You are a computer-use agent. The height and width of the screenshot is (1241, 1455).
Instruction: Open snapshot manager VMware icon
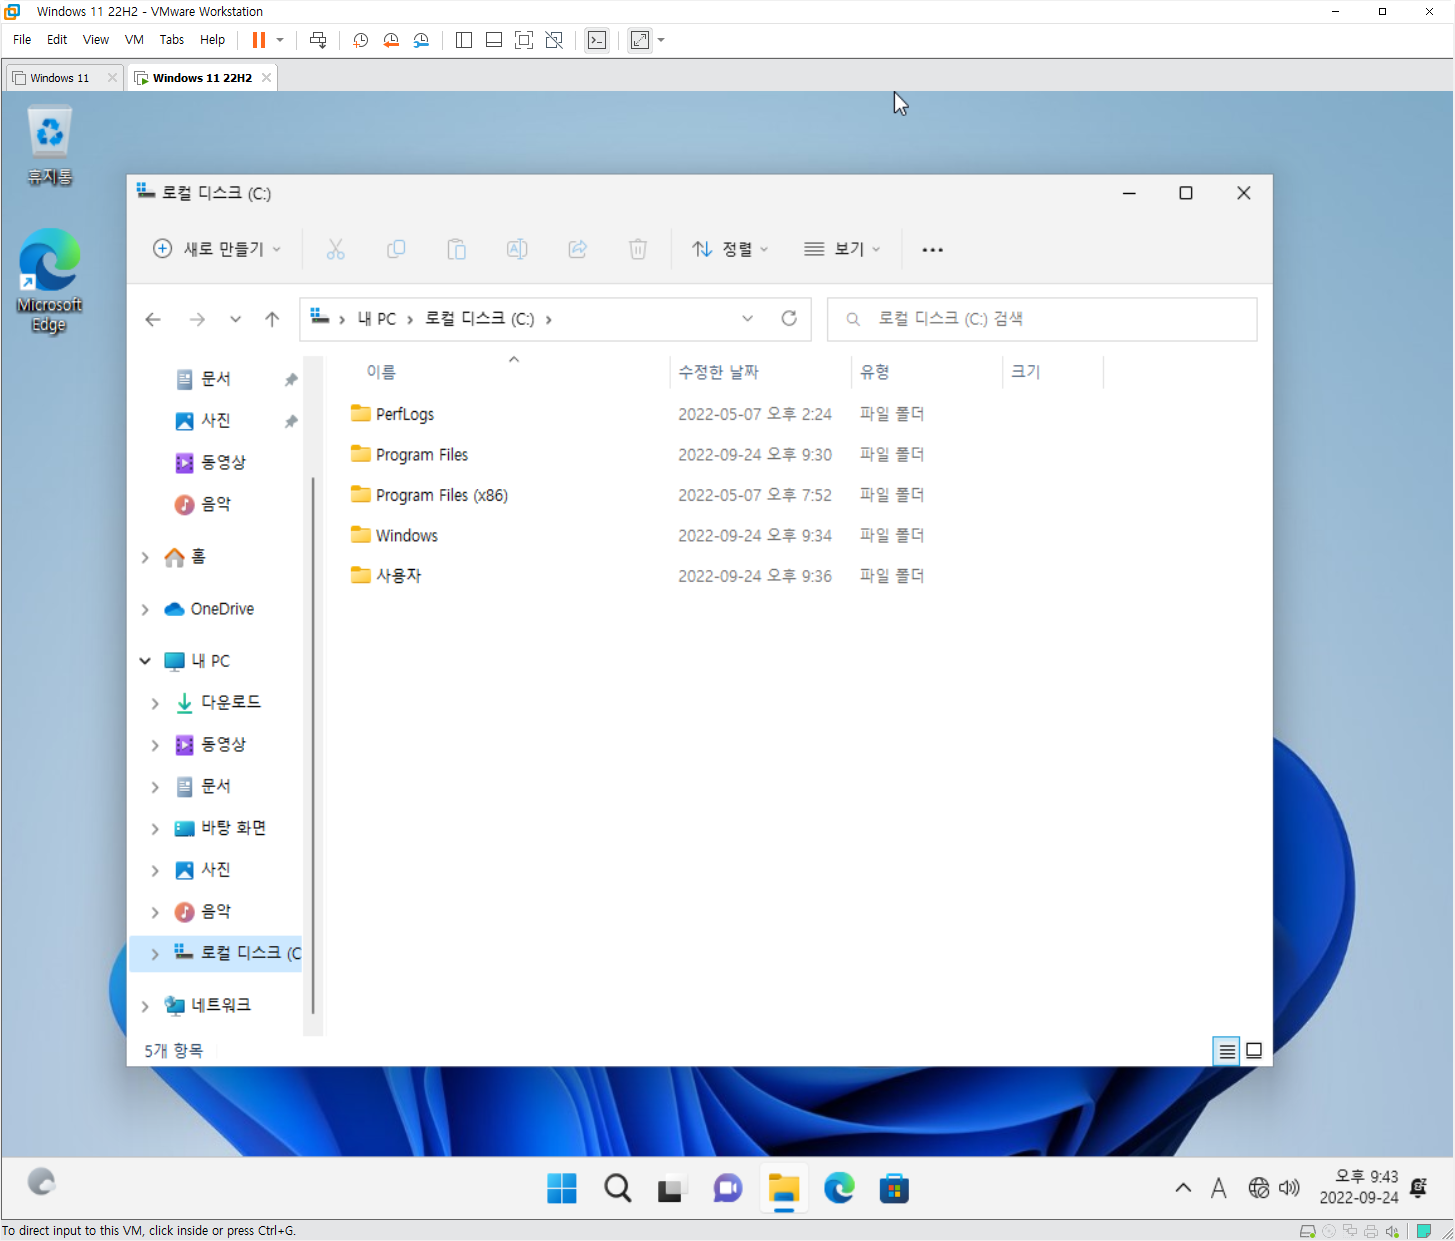421,40
